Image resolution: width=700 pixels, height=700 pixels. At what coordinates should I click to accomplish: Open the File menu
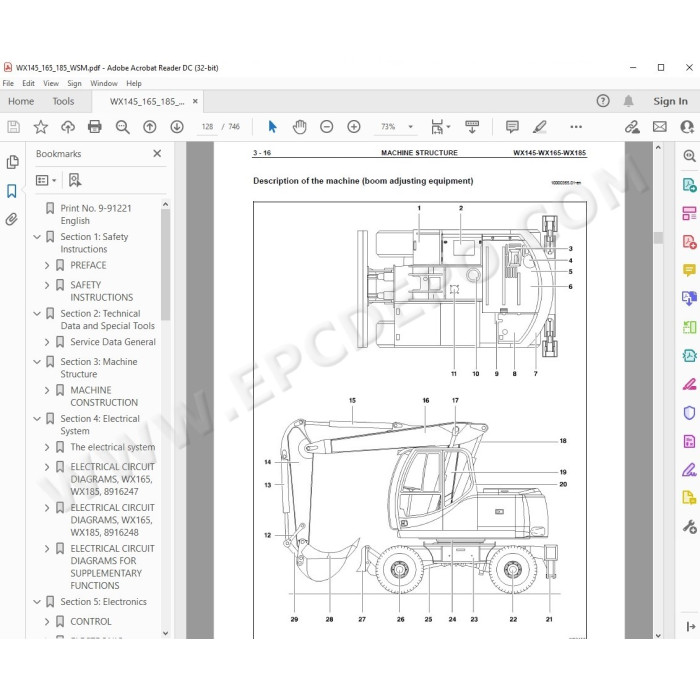coord(8,83)
